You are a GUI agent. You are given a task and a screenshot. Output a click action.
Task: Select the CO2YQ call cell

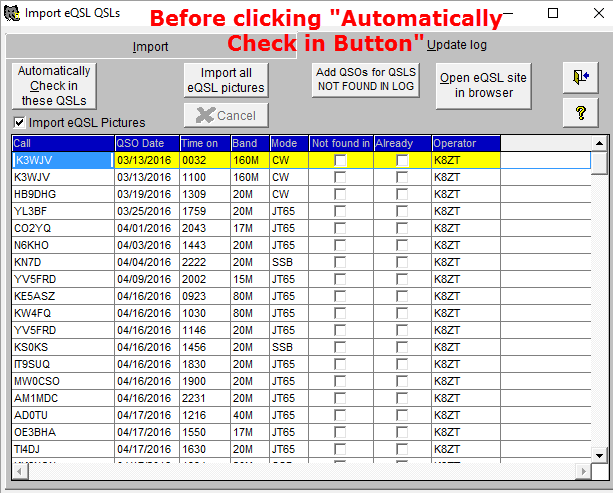(x=63, y=228)
